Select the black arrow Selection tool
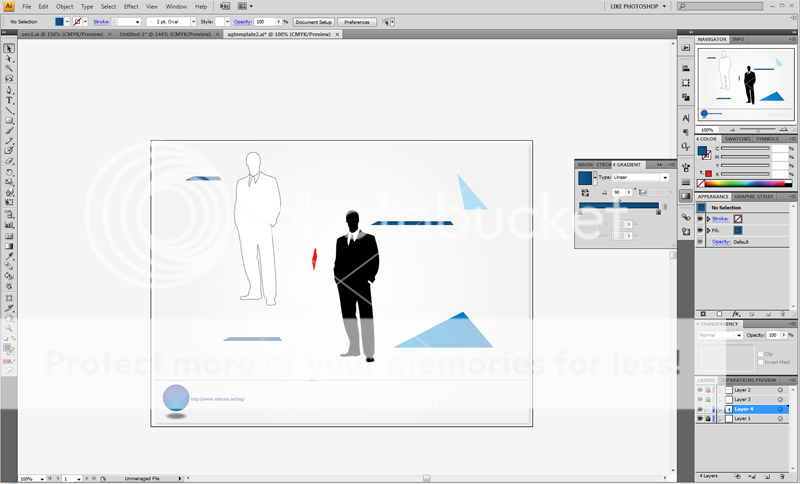The height and width of the screenshot is (484, 800). (x=9, y=48)
